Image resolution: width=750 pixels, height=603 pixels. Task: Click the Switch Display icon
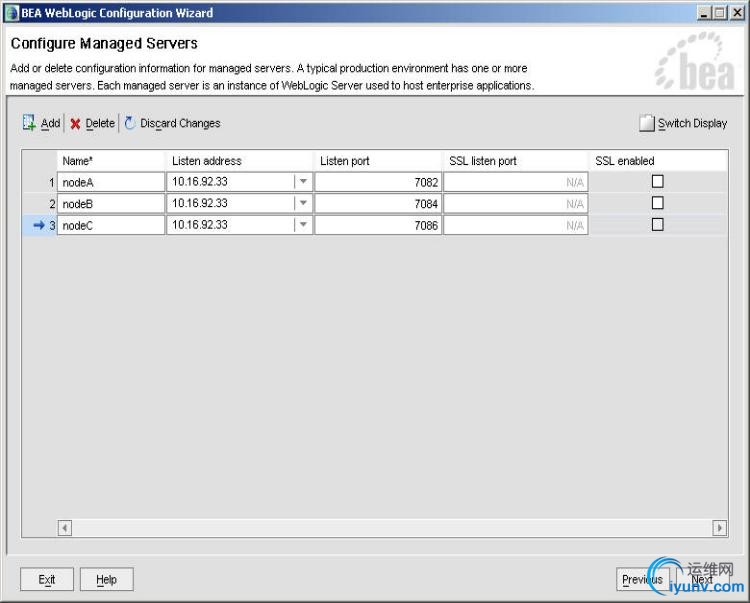[x=647, y=123]
